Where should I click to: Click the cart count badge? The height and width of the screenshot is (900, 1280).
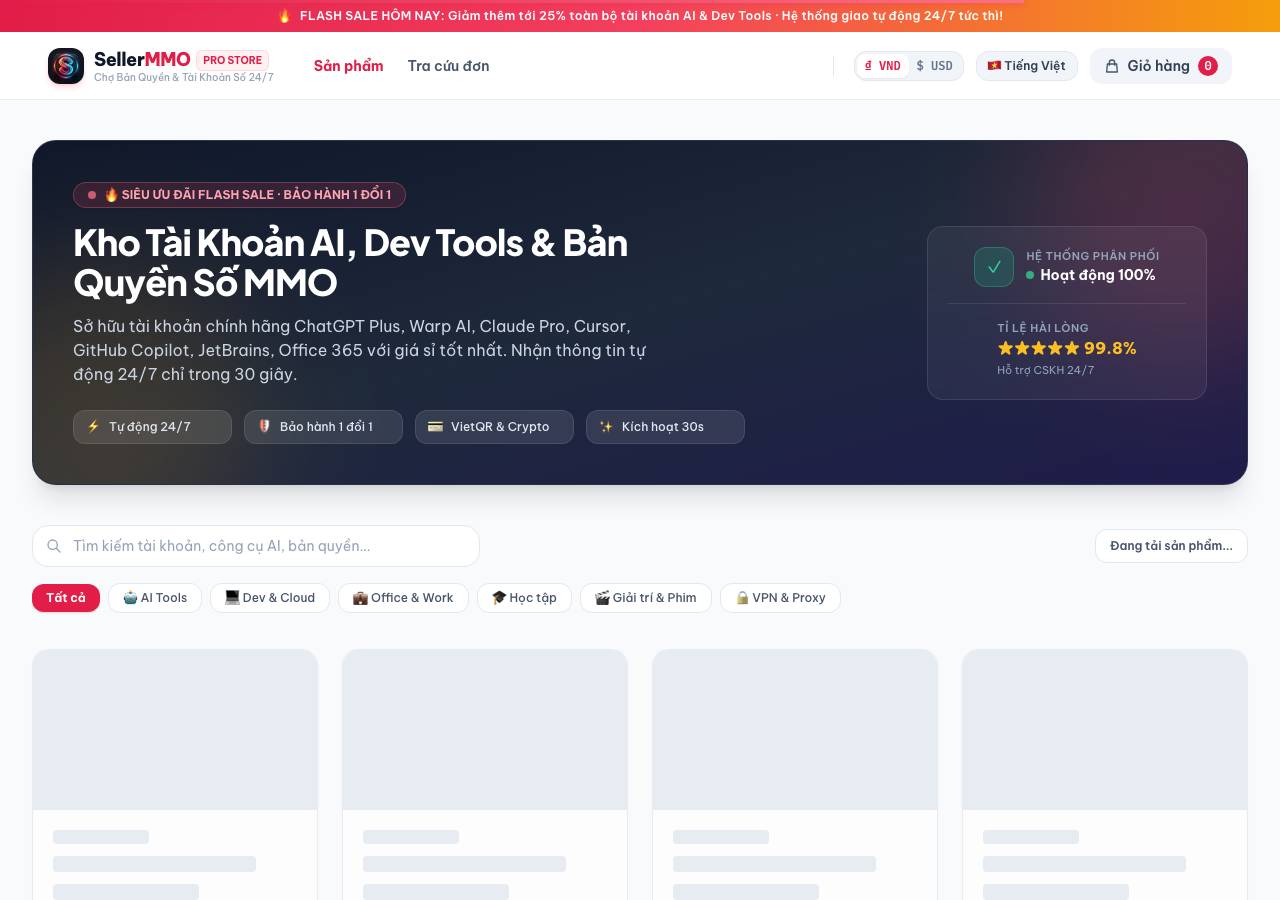[1208, 66]
